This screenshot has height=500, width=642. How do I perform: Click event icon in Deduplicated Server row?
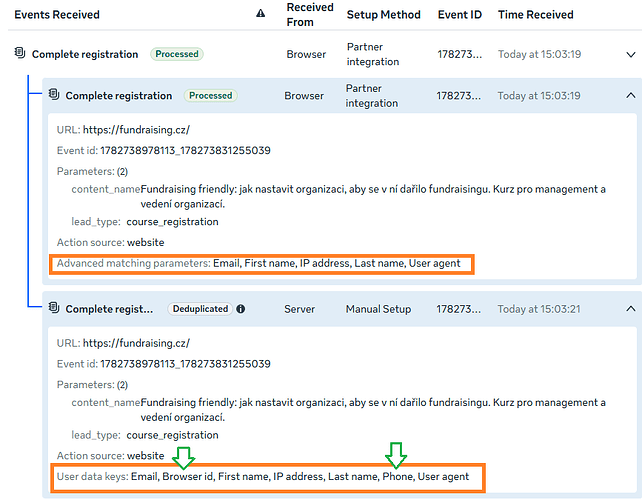pos(54,308)
